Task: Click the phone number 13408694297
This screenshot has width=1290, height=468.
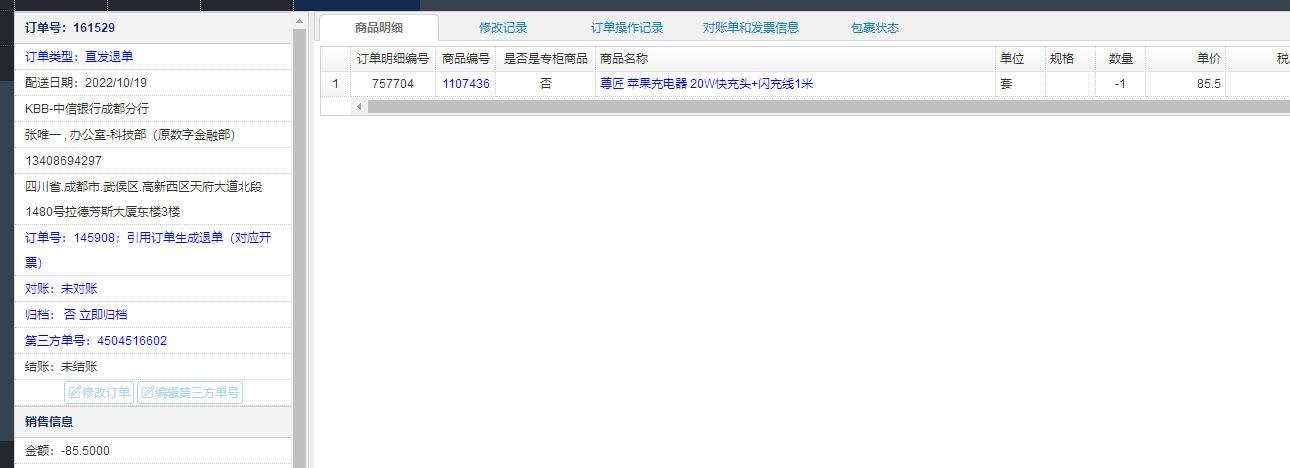Action: (x=63, y=160)
